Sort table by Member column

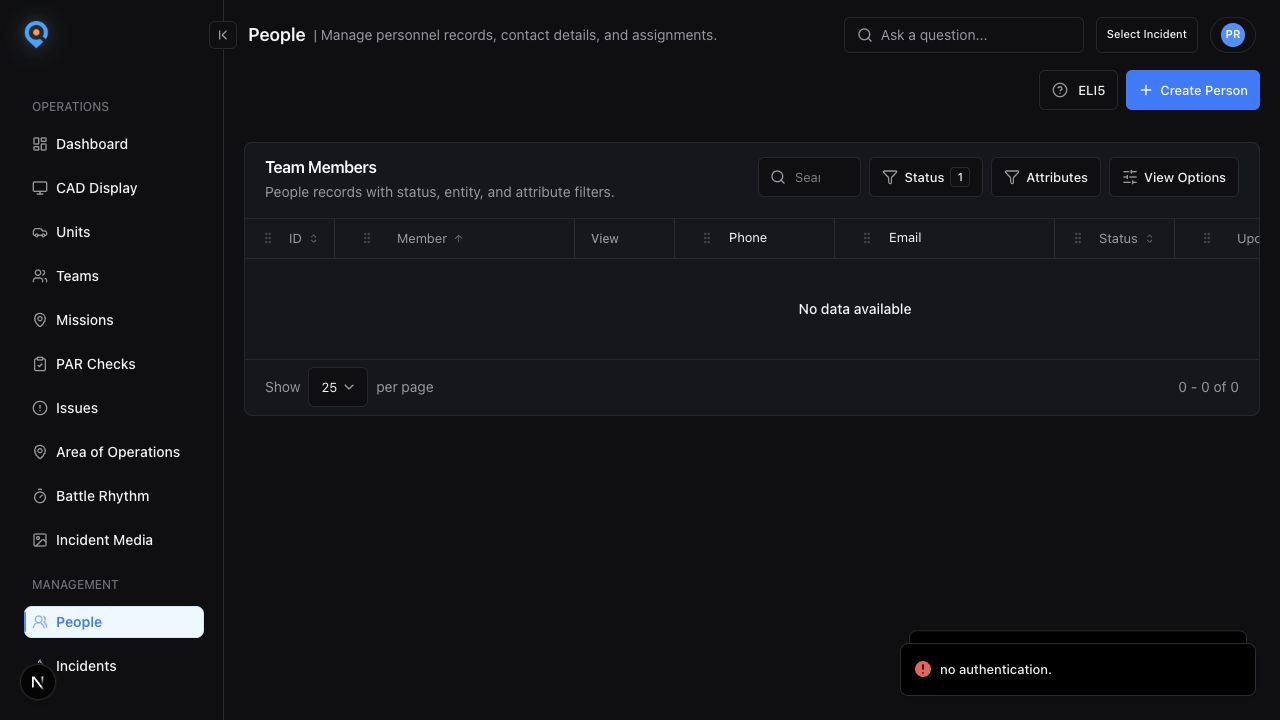pyautogui.click(x=430, y=238)
